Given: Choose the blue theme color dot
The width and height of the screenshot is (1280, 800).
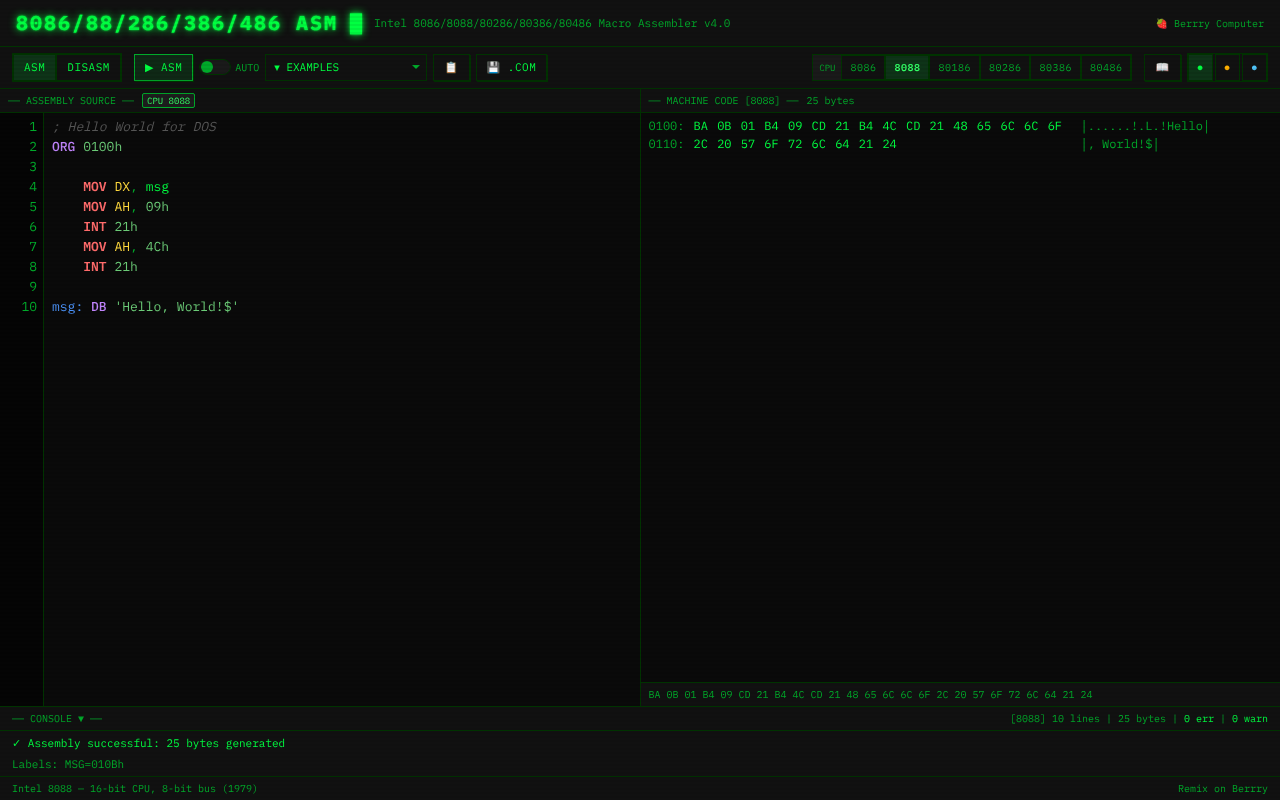Looking at the screenshot, I should coord(1254,68).
